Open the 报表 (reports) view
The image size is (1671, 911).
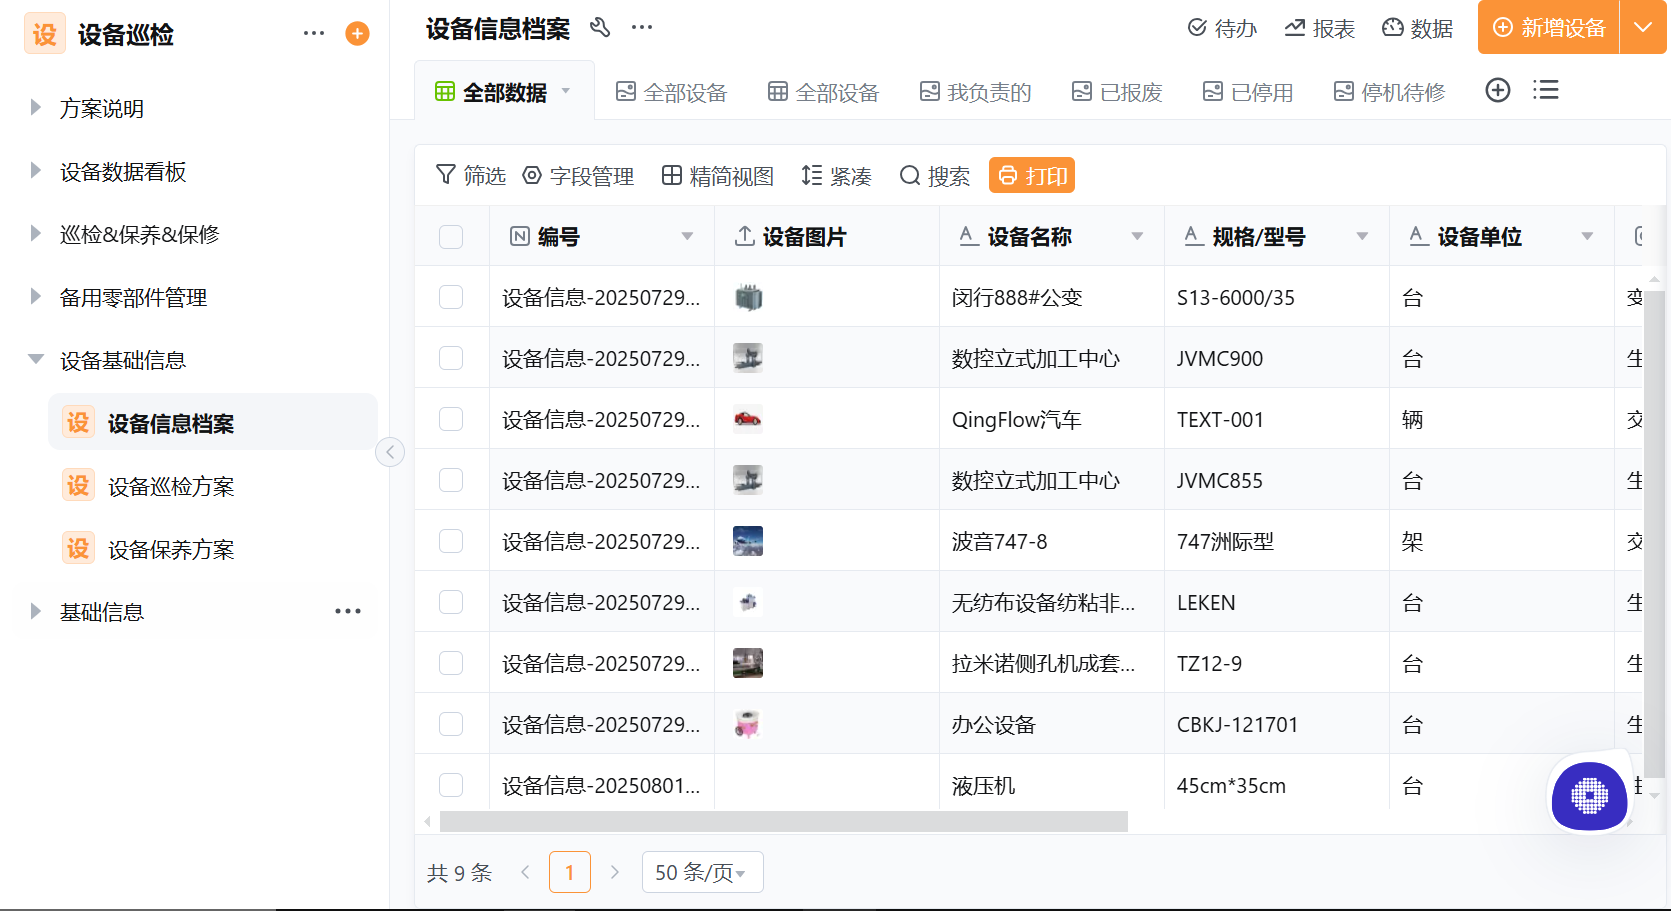click(1319, 28)
